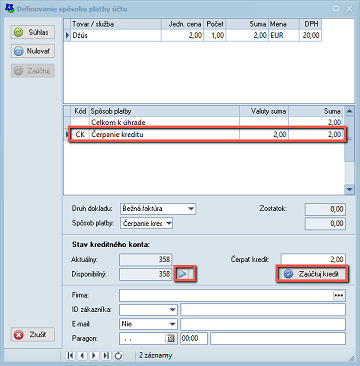Click the Zostatok value field
360x366 pixels.
(325, 210)
